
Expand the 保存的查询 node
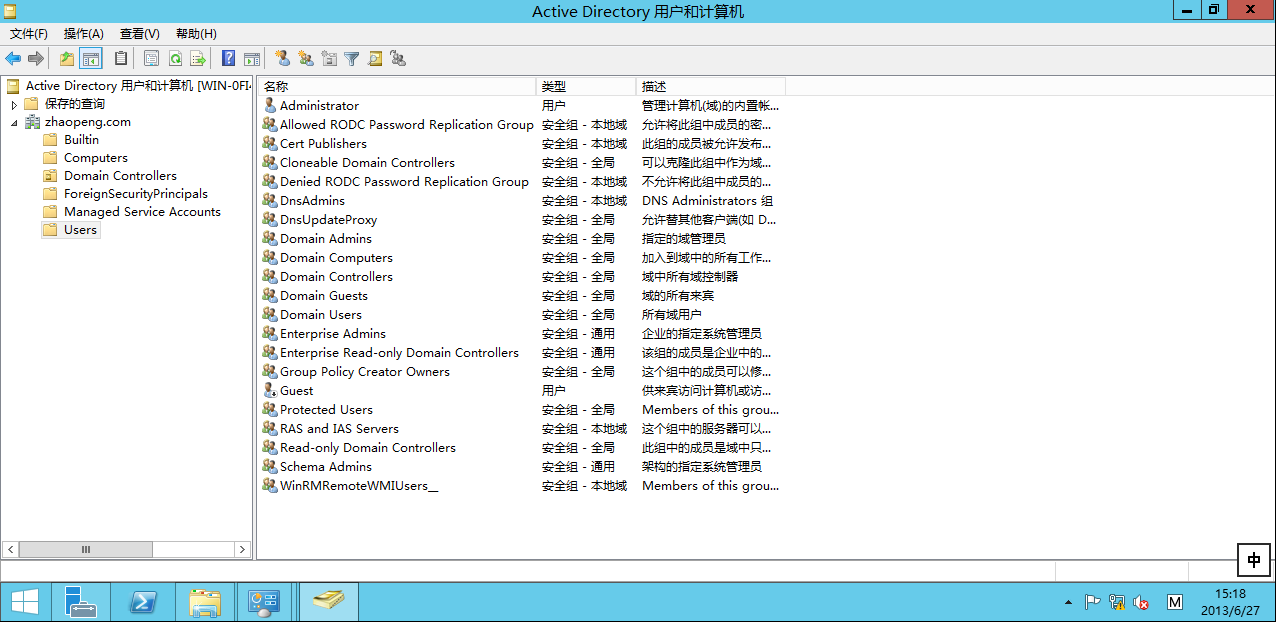[x=14, y=104]
